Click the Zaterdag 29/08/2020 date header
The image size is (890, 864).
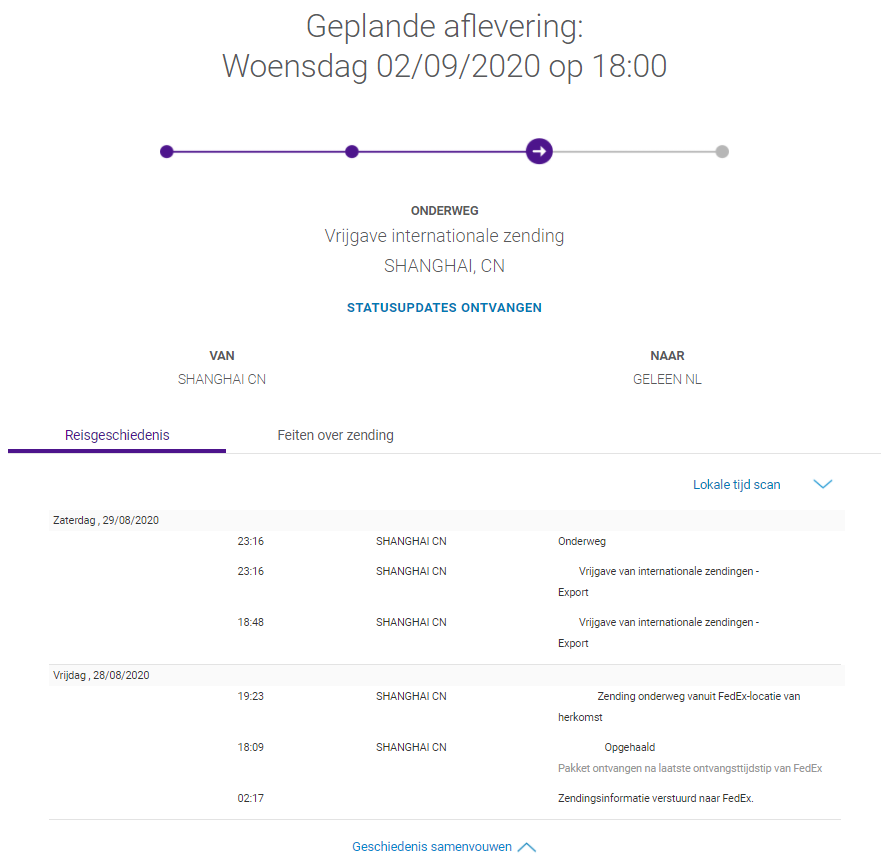click(x=106, y=520)
